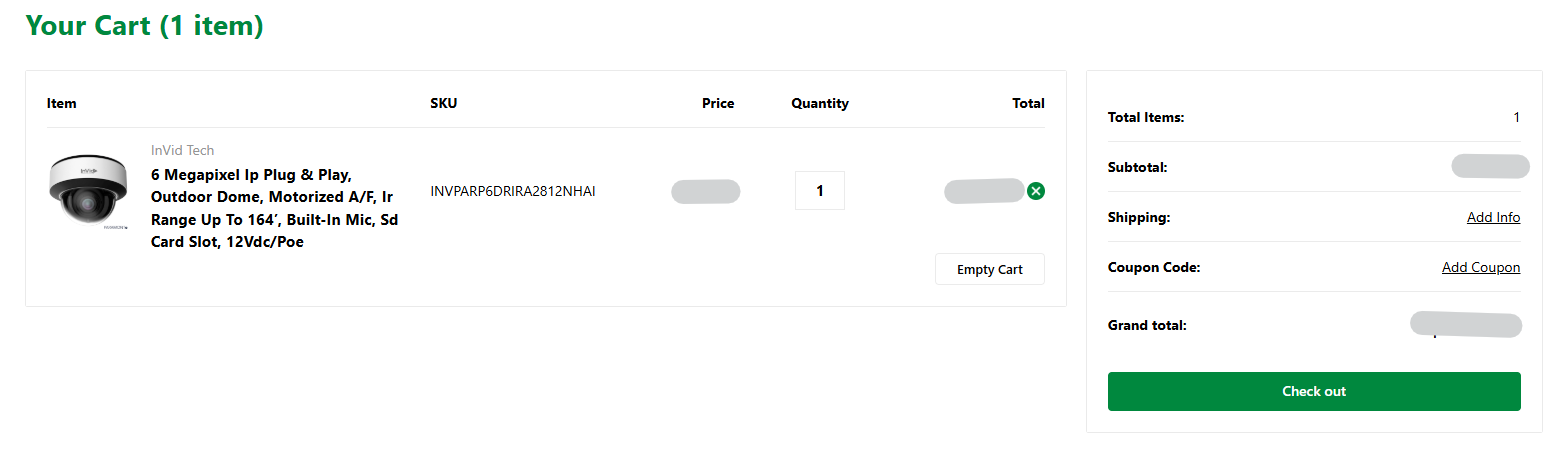Viewport: 1566px width, 470px height.
Task: Click the Total Items label
Action: tap(1145, 117)
